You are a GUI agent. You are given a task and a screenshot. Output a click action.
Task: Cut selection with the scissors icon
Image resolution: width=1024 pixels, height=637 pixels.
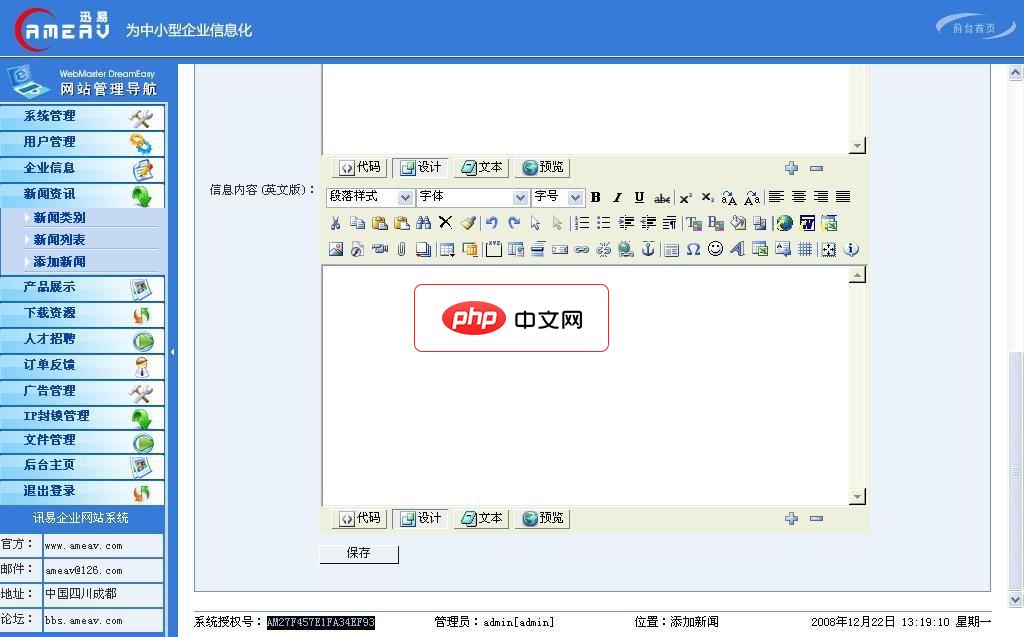336,223
